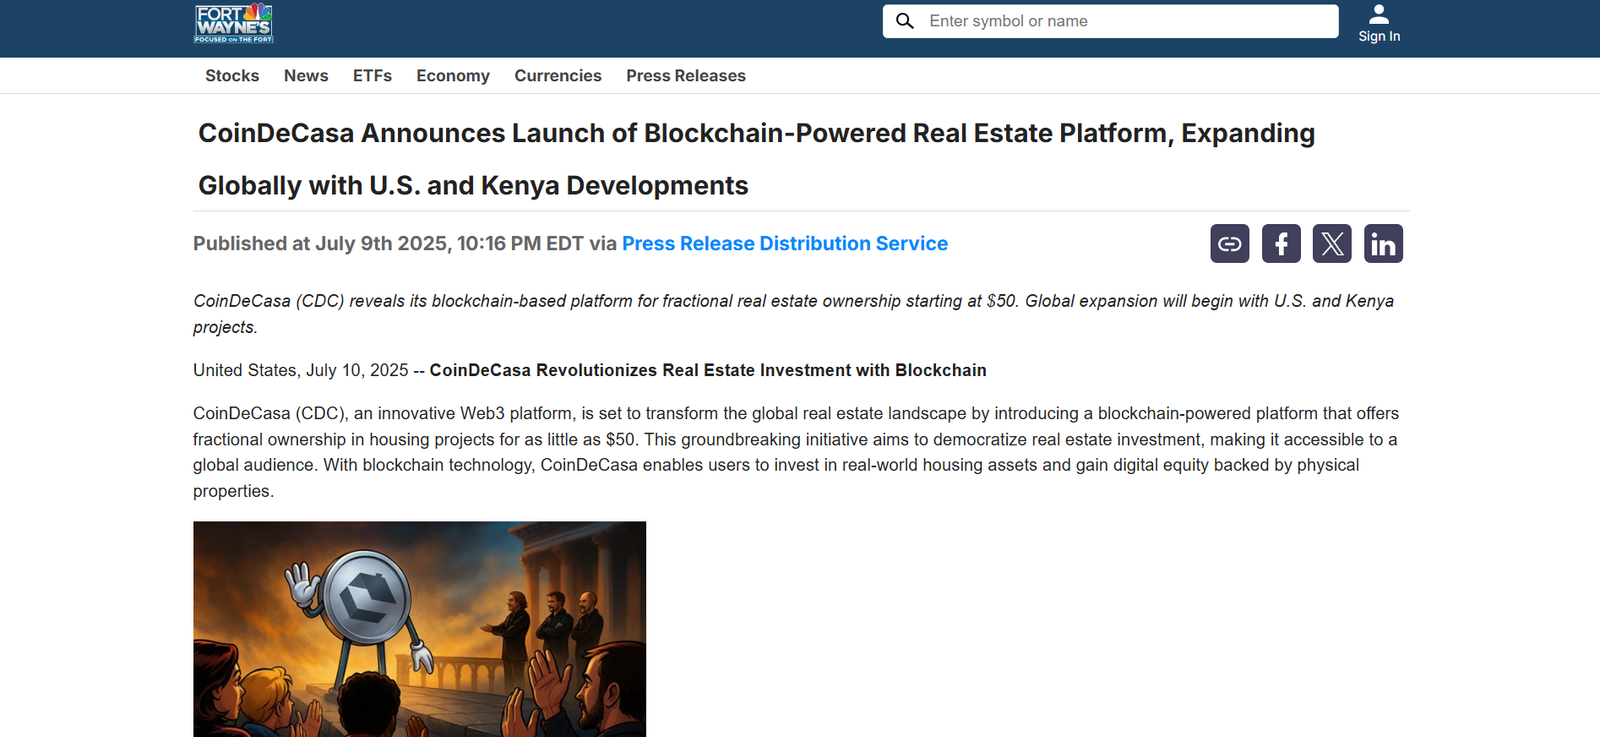The width and height of the screenshot is (1600, 737).
Task: Open the Currencies section
Action: click(557, 76)
